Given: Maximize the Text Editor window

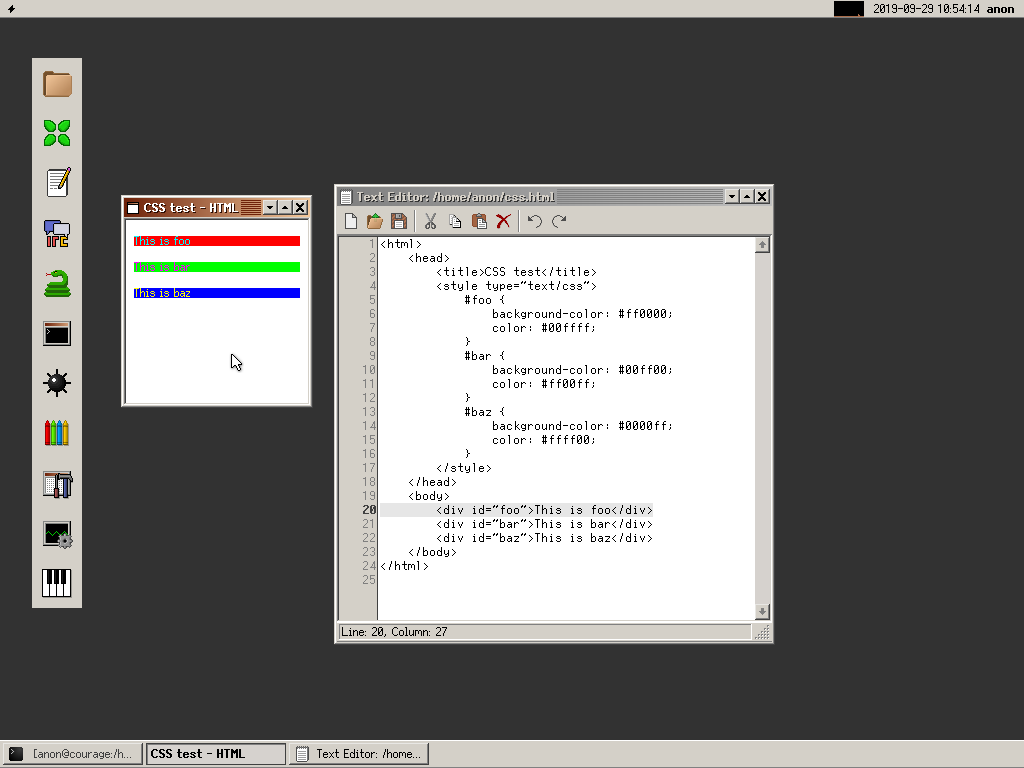Looking at the screenshot, I should point(747,197).
